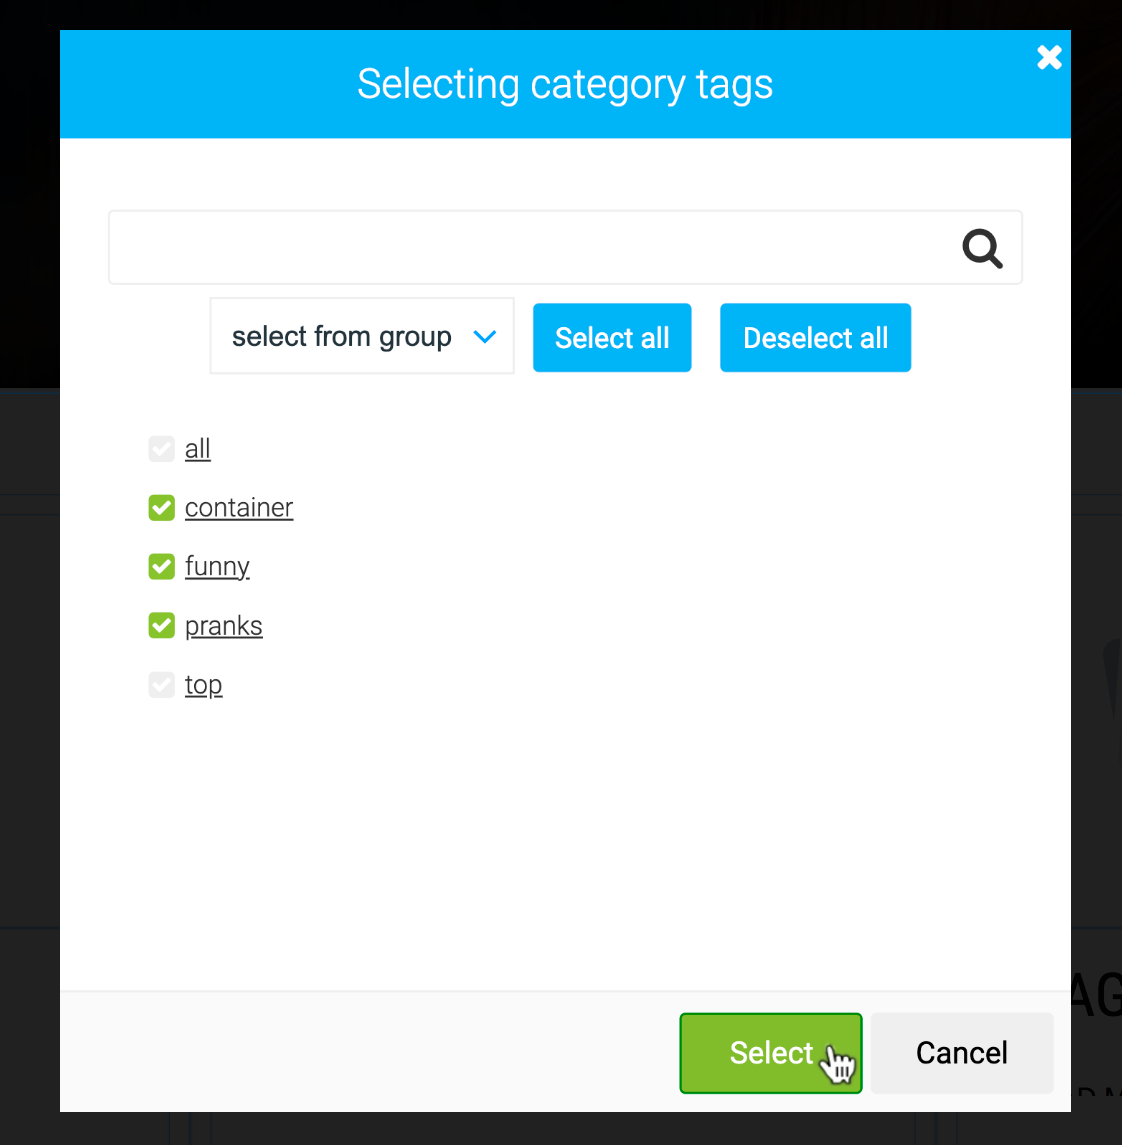Screen dimensions: 1122x1145
Task: Uncheck the container tag checkbox
Action: click(161, 507)
